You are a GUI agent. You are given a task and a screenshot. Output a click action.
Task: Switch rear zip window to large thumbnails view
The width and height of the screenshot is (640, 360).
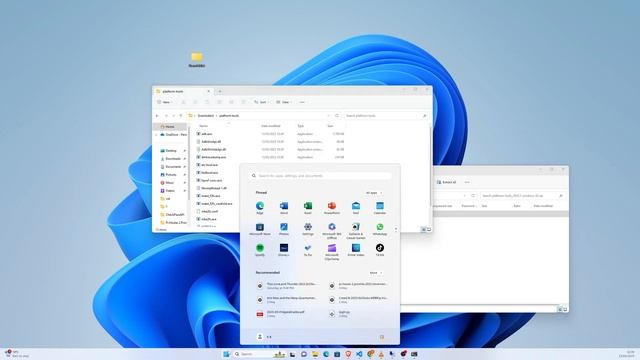coord(565,309)
